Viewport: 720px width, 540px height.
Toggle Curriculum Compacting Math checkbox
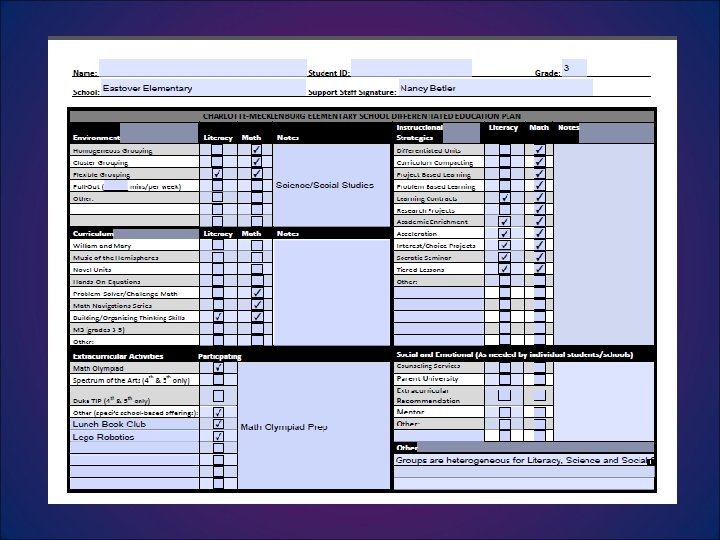(x=540, y=162)
